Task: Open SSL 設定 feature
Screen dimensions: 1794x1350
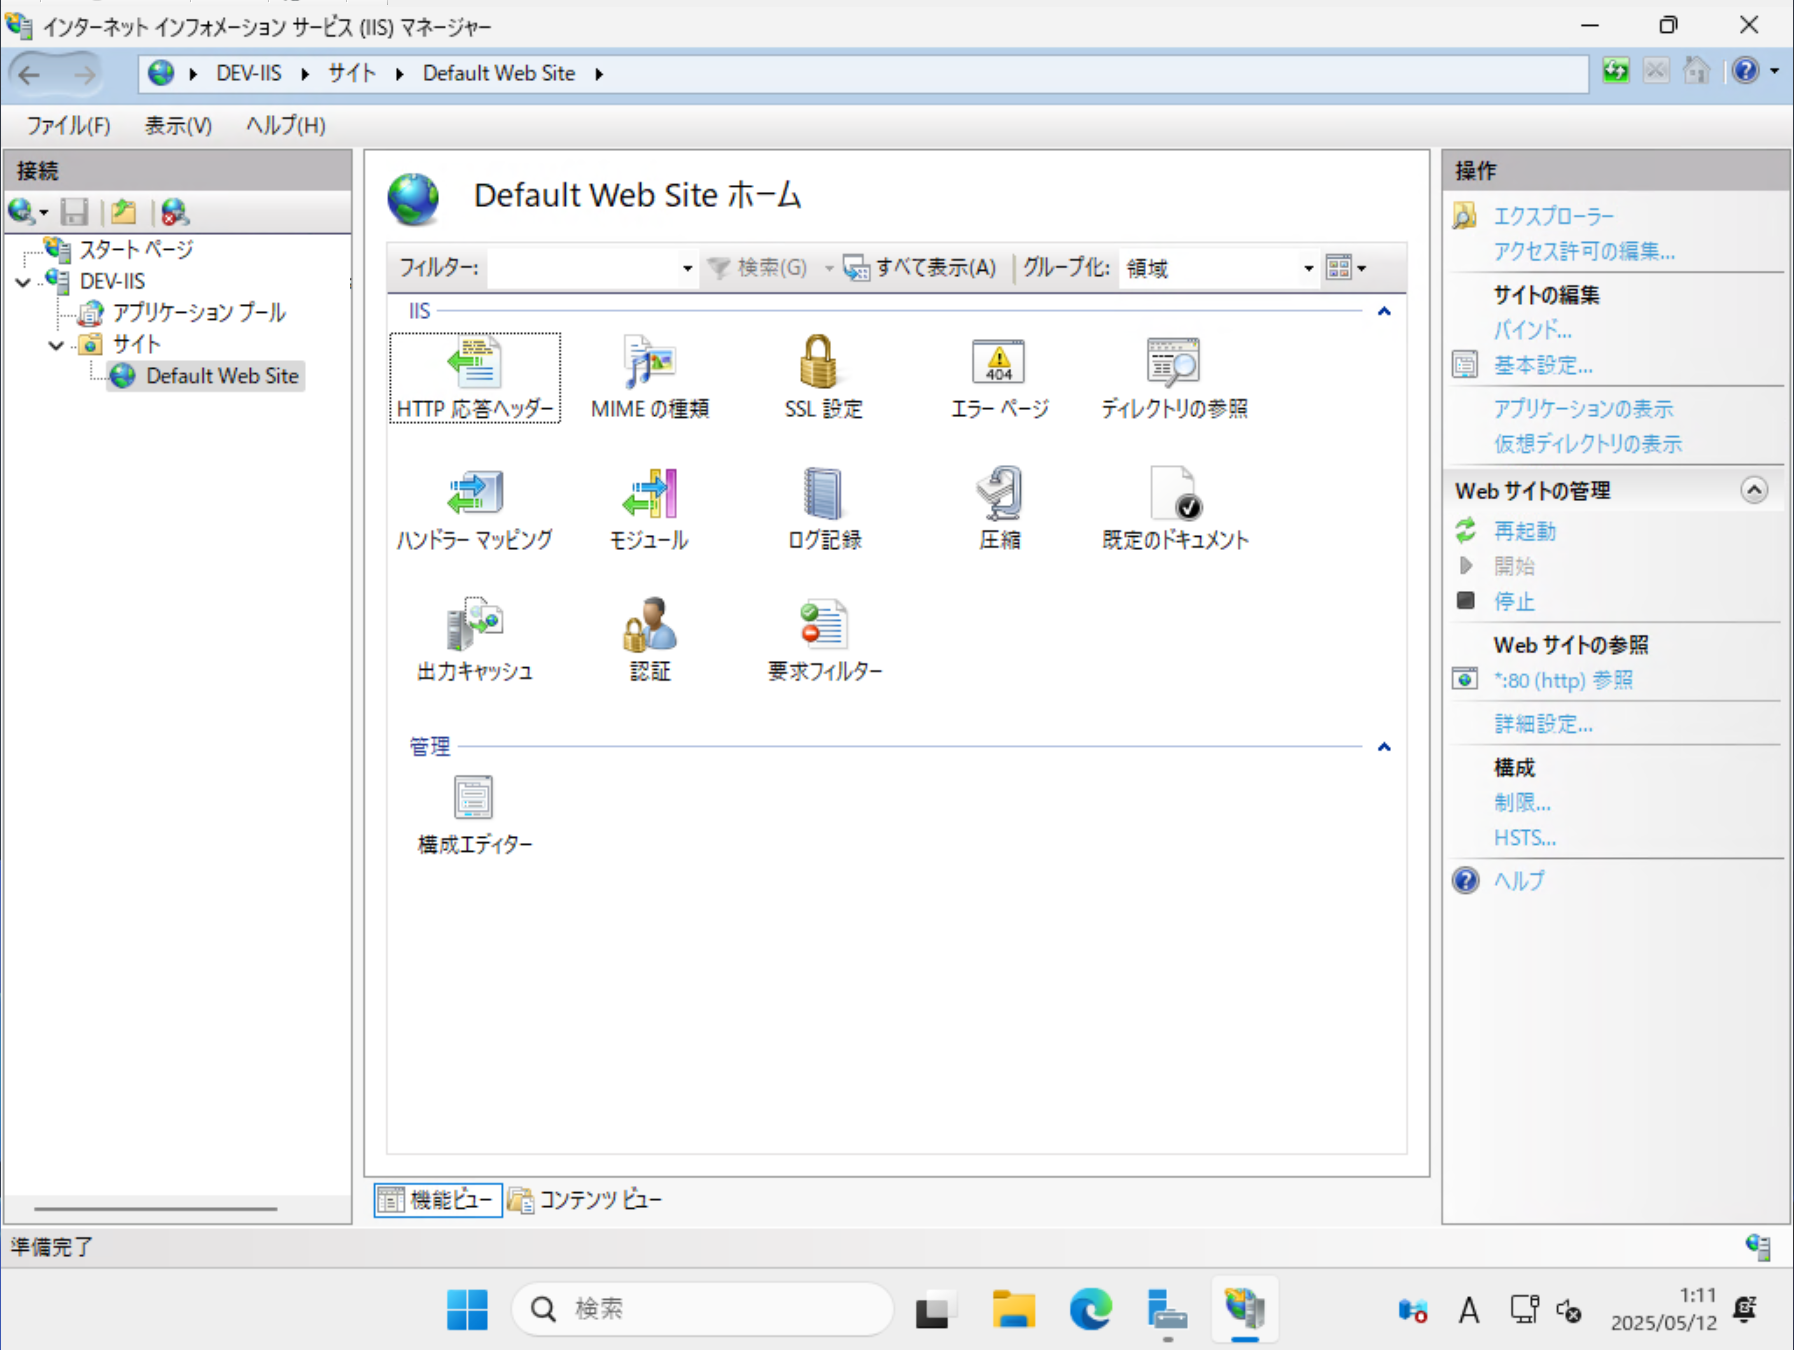Action: click(x=823, y=379)
